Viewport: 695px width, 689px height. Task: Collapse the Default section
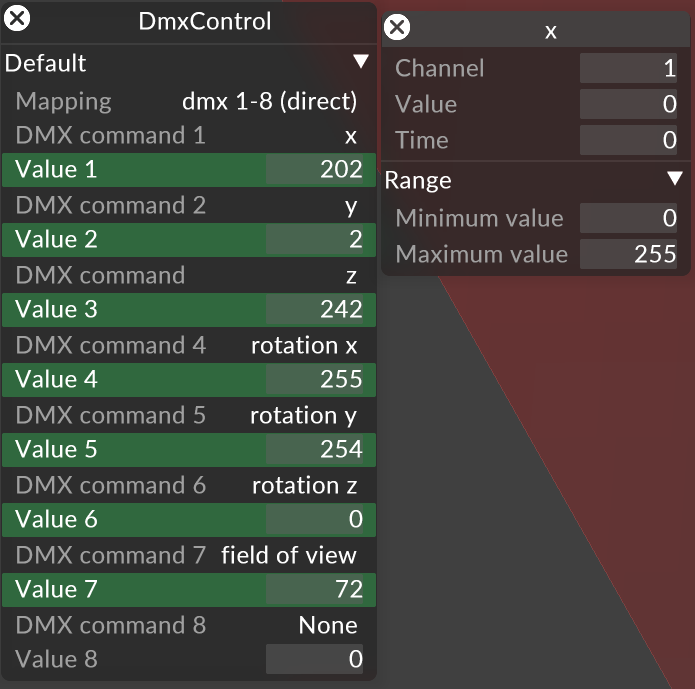[361, 63]
